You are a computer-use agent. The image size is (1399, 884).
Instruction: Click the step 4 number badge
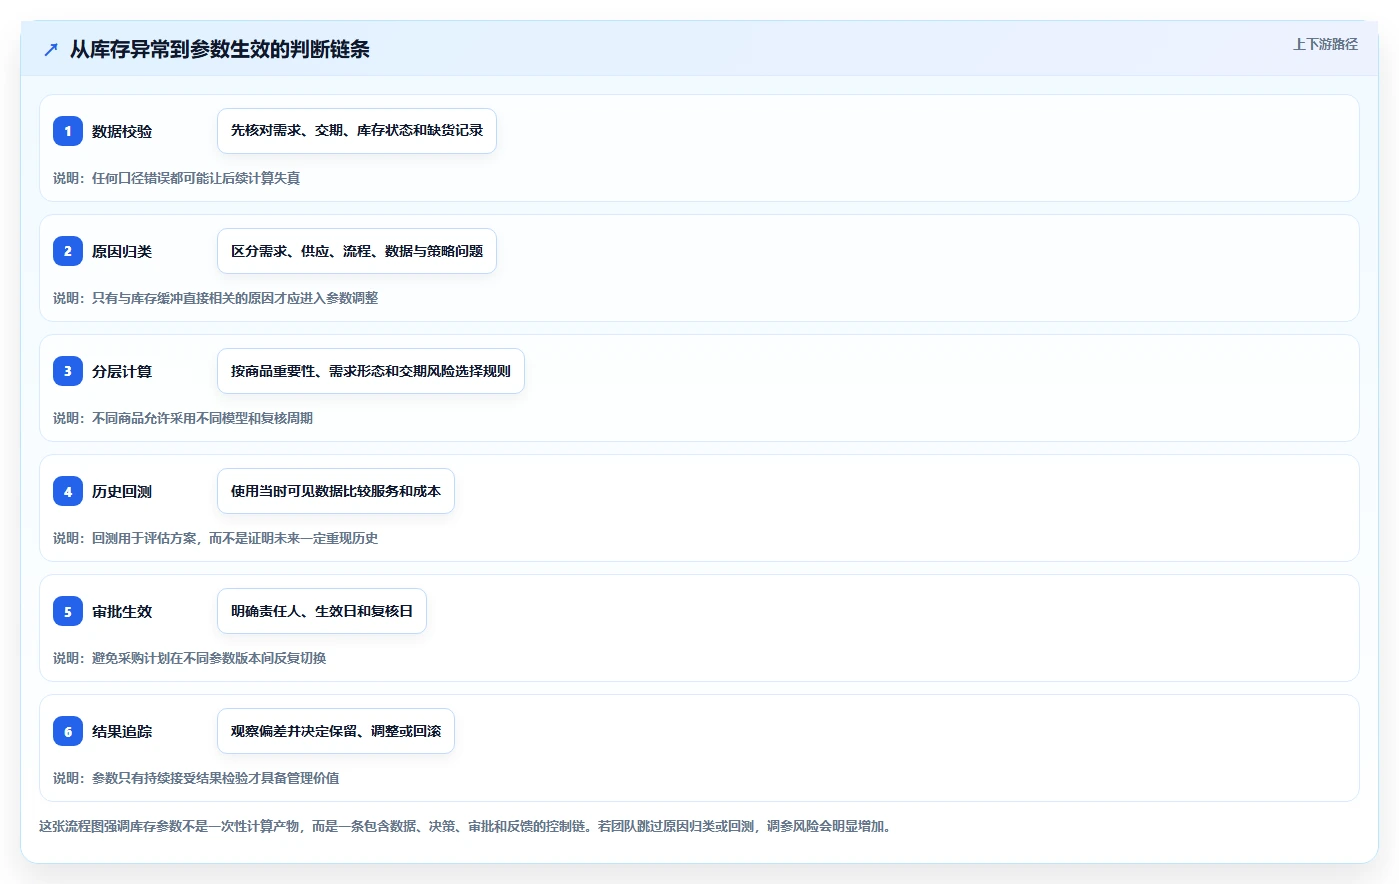(68, 491)
